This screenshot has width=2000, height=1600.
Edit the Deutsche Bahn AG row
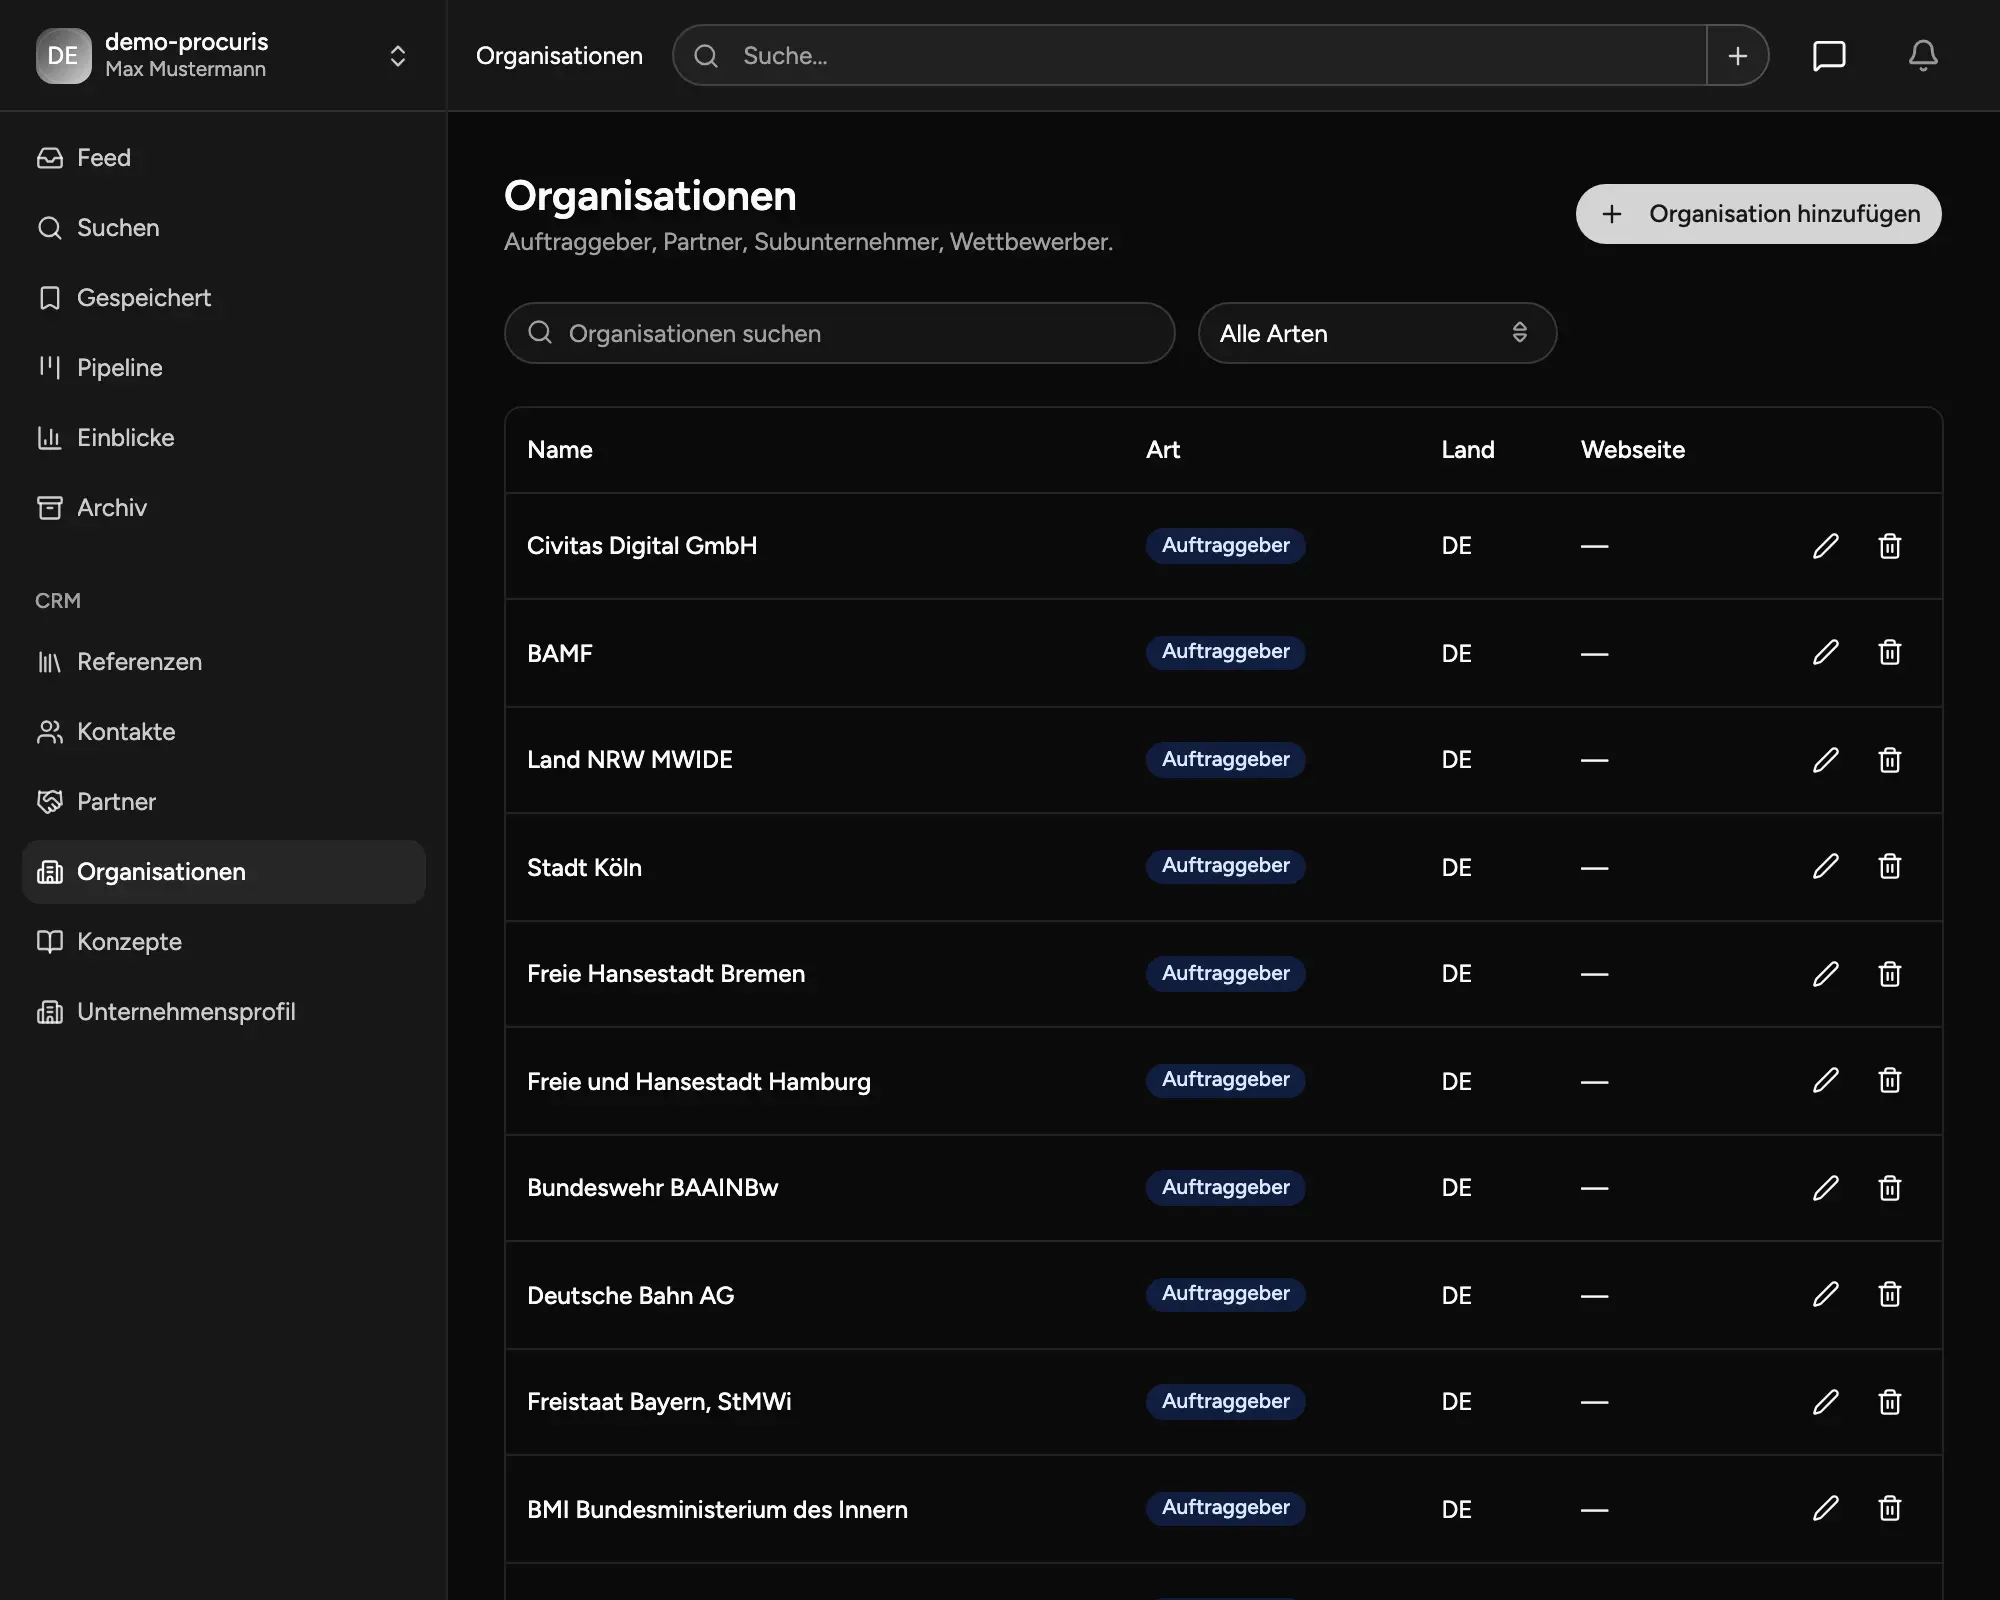coord(1826,1295)
